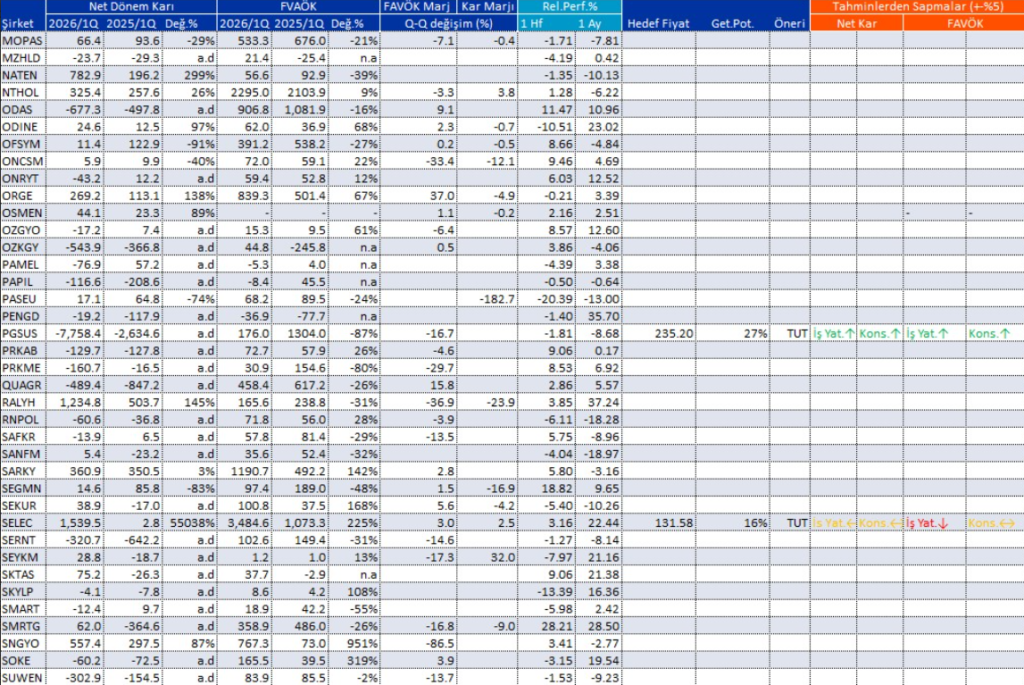Click the OSMEN row label

tap(22, 213)
